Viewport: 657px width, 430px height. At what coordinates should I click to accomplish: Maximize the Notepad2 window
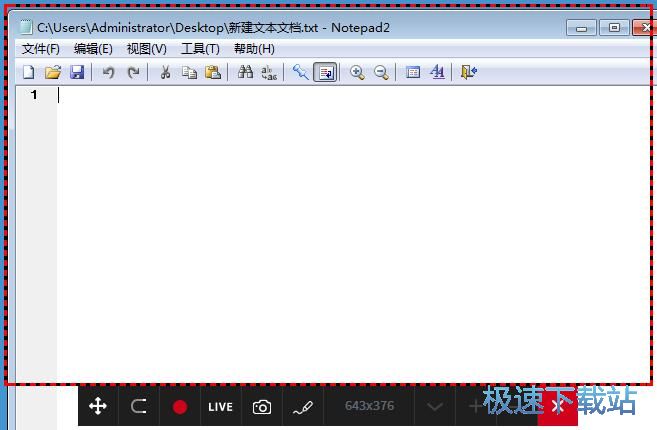coord(614,28)
